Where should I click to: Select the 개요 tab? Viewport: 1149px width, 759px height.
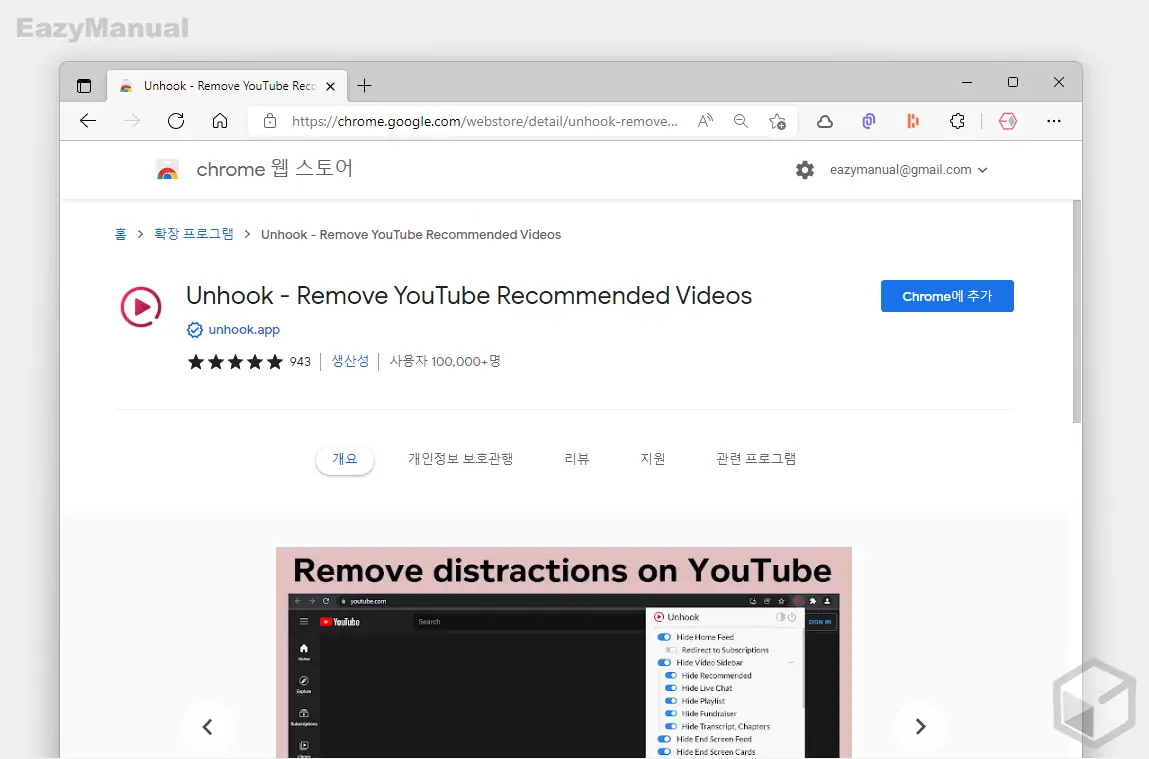tap(344, 459)
